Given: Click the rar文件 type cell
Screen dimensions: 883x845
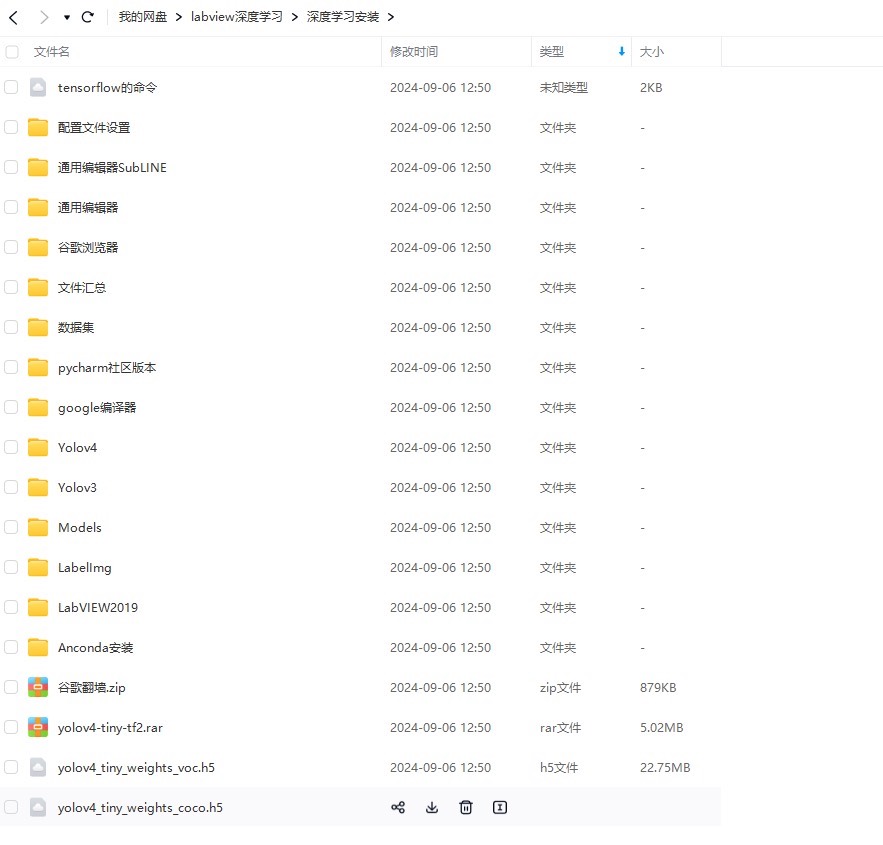Looking at the screenshot, I should coord(560,727).
